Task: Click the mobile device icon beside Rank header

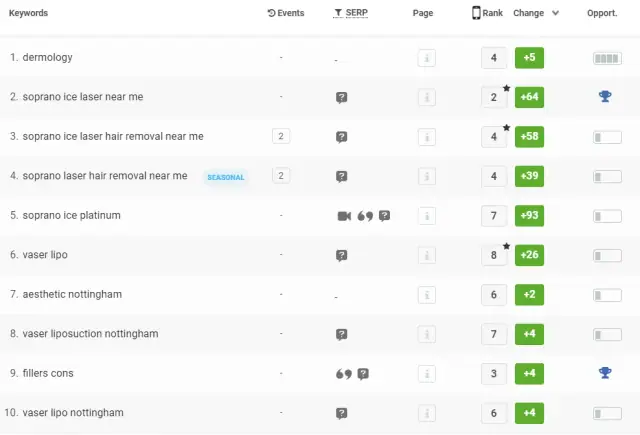Action: click(476, 13)
